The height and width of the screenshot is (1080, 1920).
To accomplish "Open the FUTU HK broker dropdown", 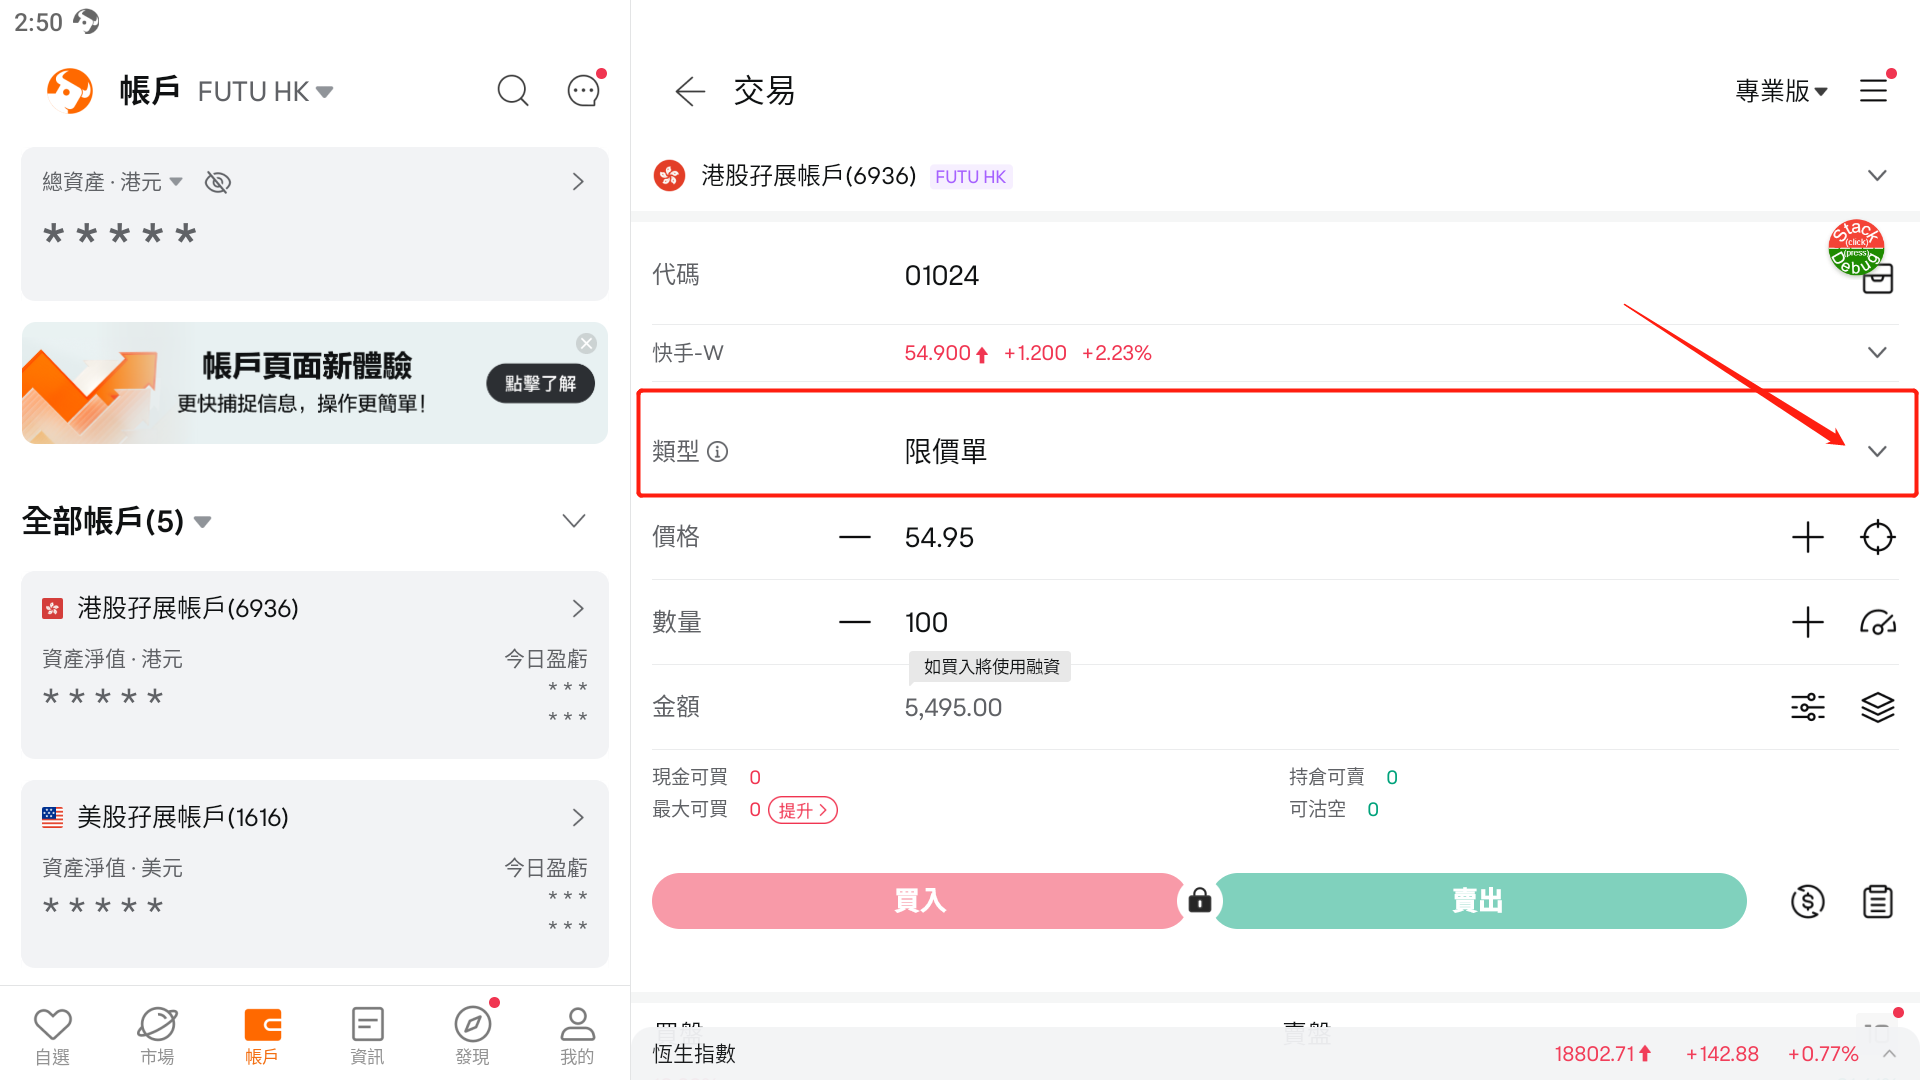I will (x=265, y=92).
